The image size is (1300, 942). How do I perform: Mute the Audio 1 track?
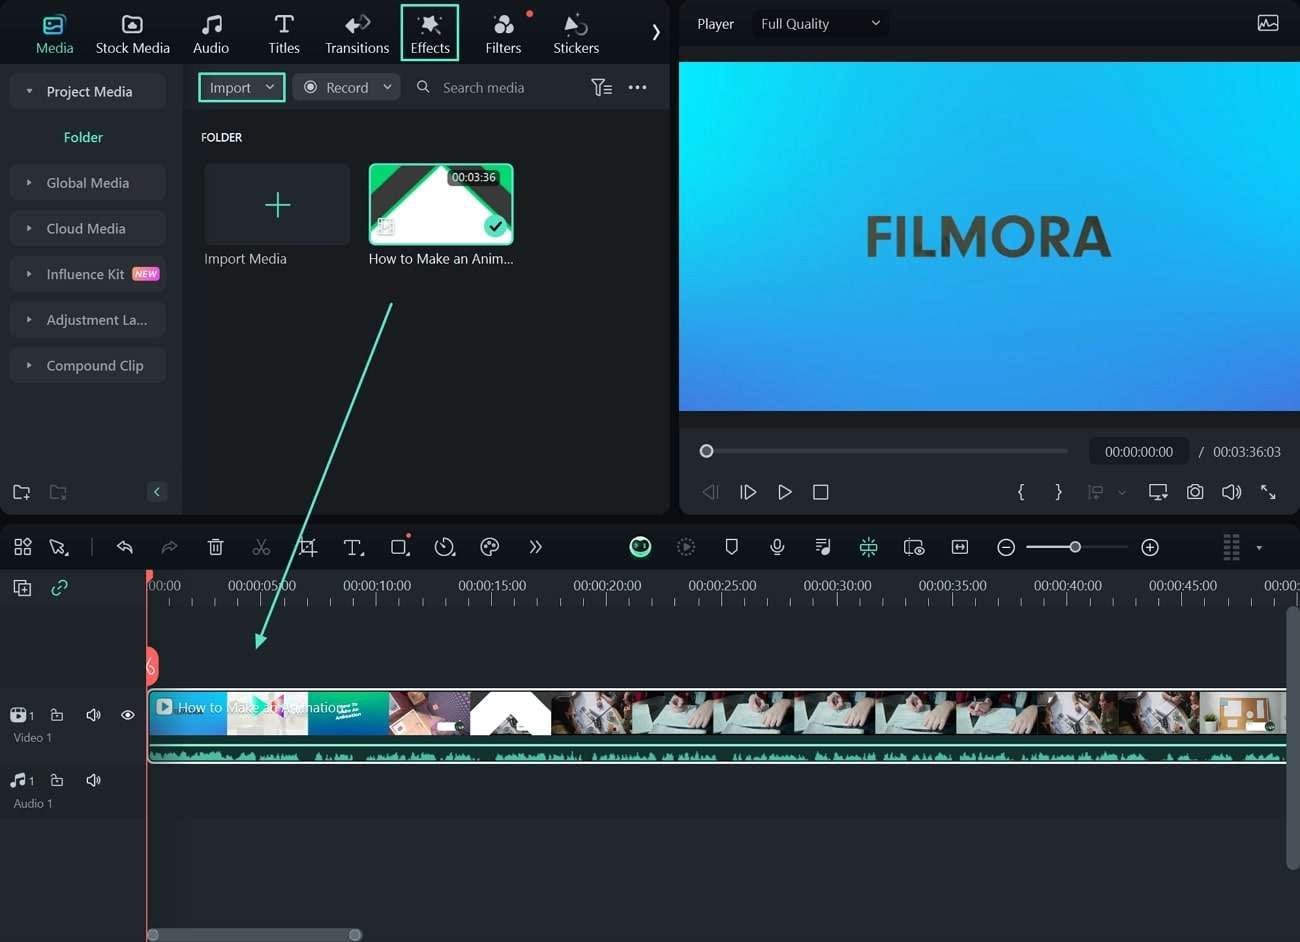[x=93, y=780]
